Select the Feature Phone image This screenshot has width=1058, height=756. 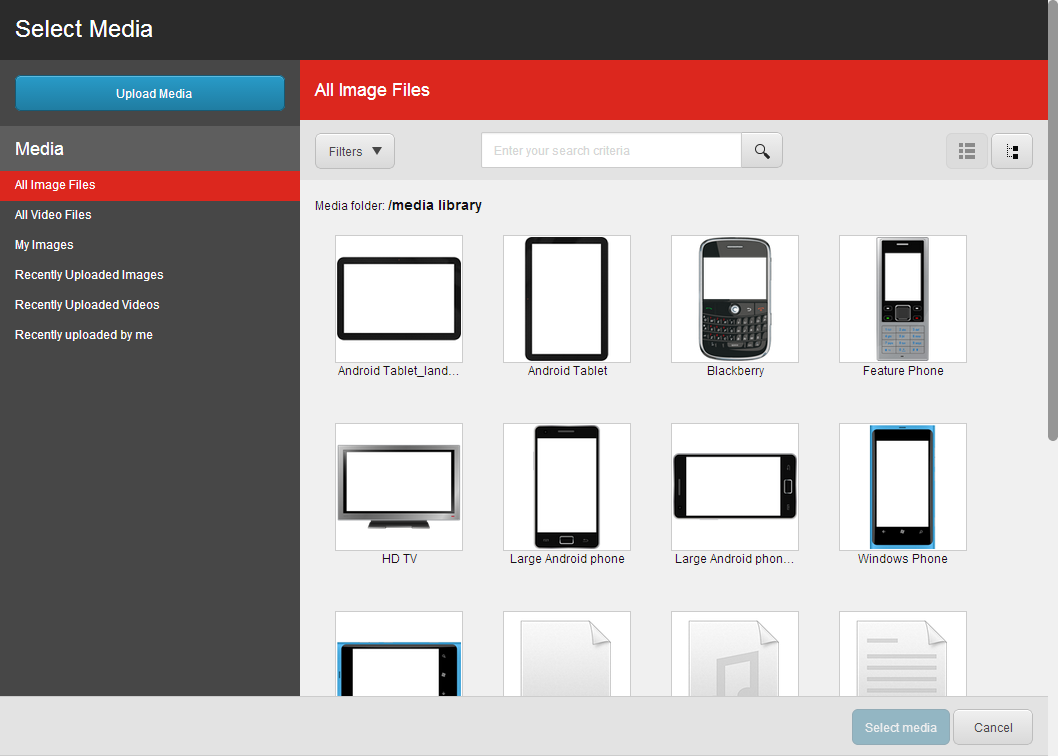[x=902, y=298]
